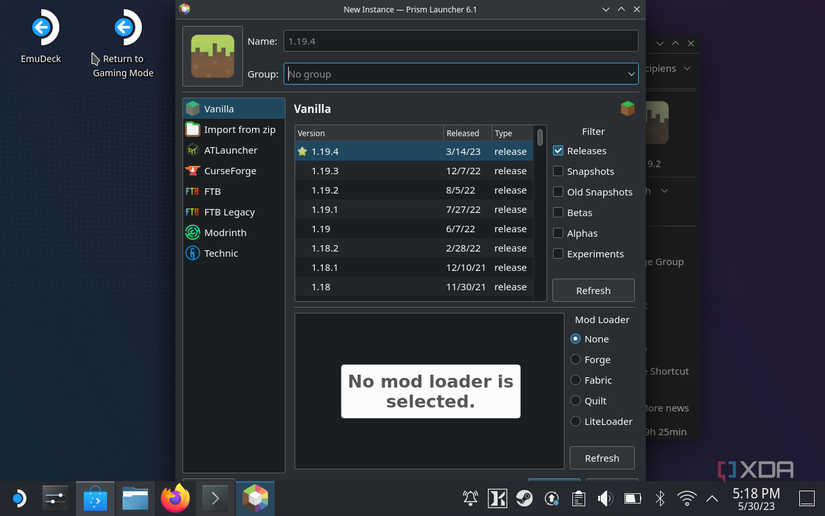
Task: Select version 1.18.1 row
Action: tap(414, 268)
